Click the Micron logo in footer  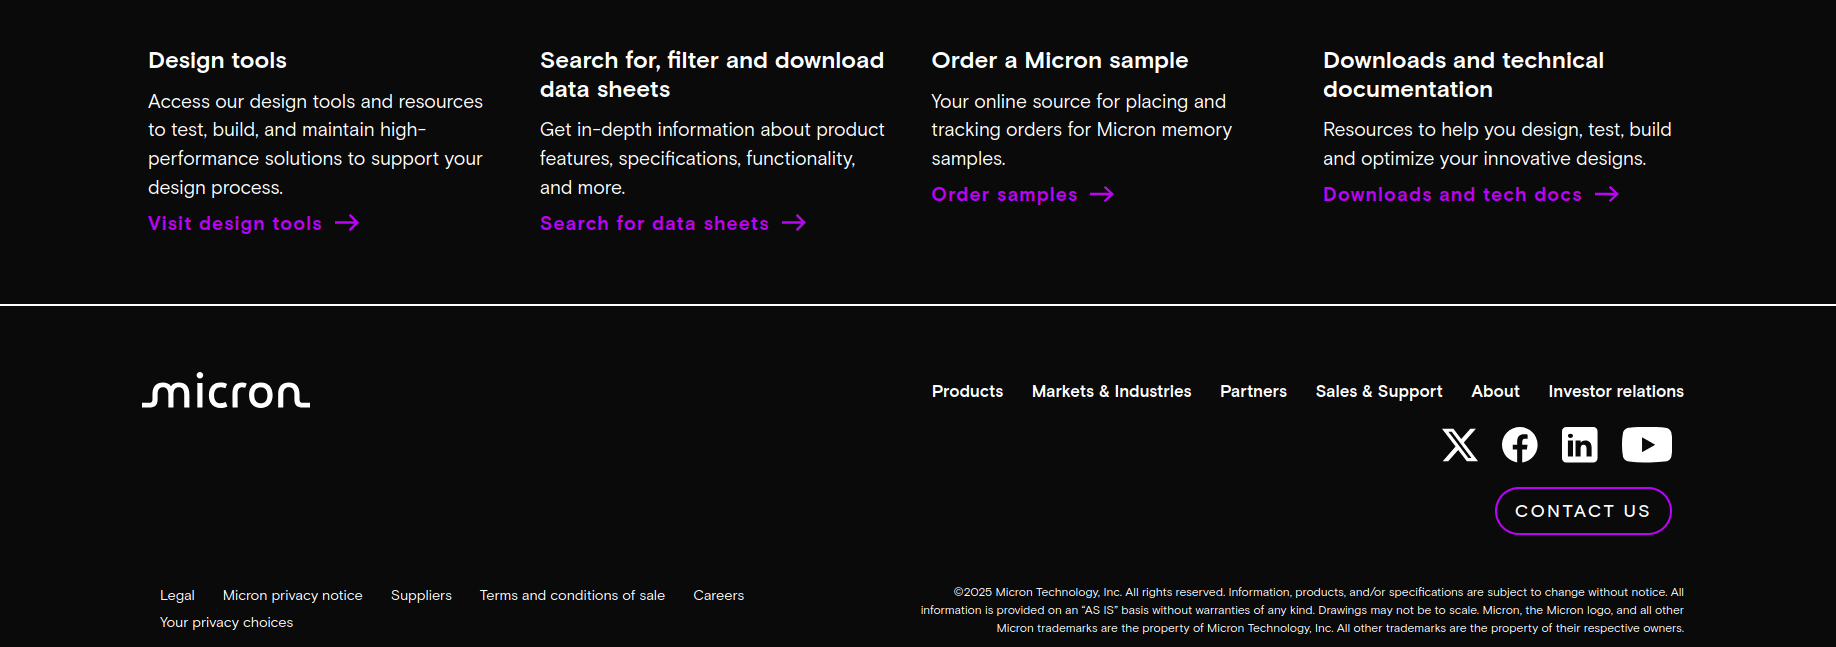(x=226, y=391)
